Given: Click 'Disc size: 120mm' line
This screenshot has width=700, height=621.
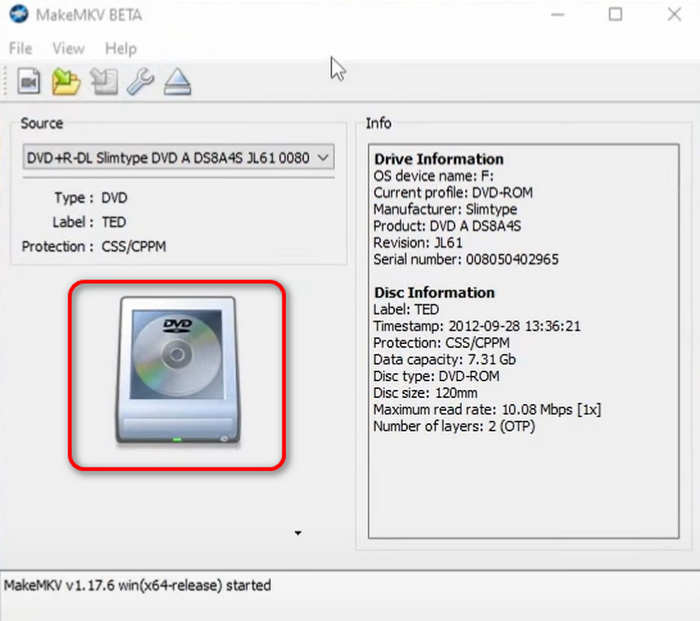Looking at the screenshot, I should [x=425, y=393].
